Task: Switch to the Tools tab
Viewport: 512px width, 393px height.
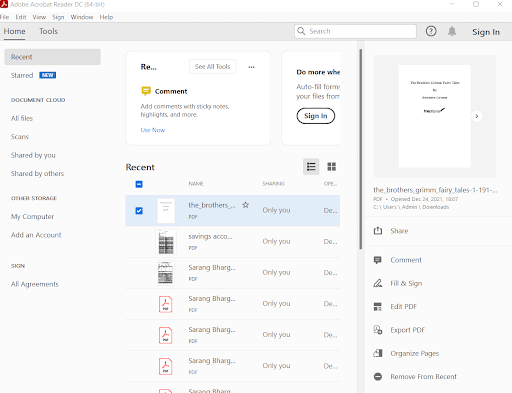Action: pos(48,31)
